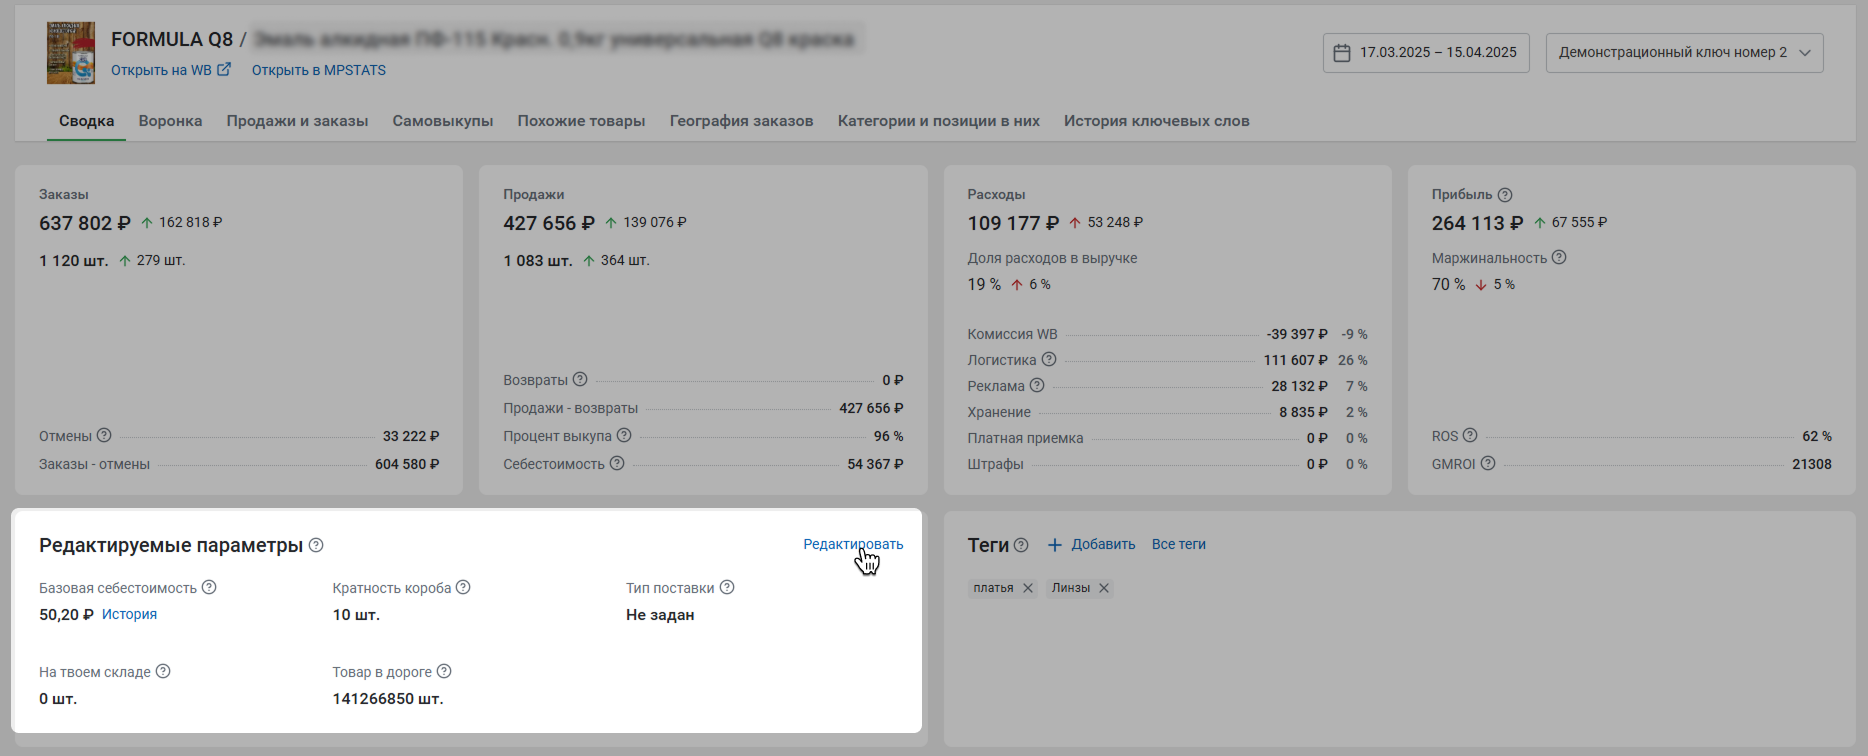The width and height of the screenshot is (1868, 756).
Task: Switch to the Воронка tab
Action: coord(170,121)
